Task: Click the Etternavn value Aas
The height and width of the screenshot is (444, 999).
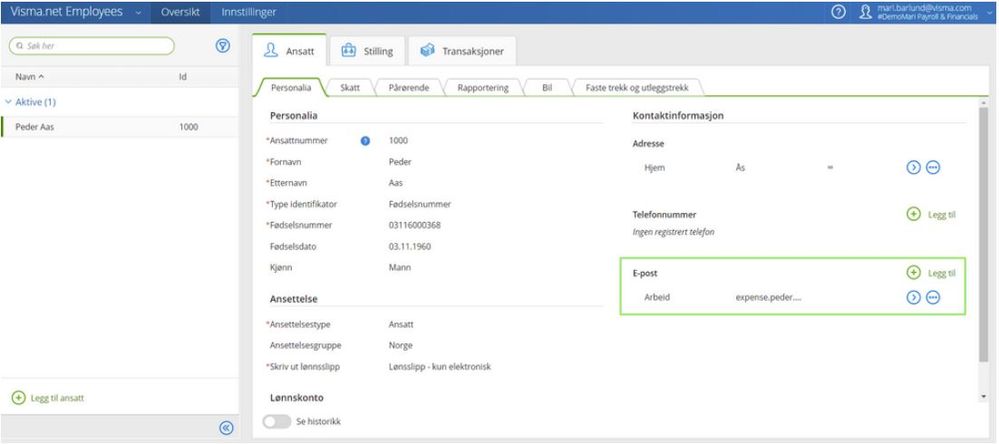Action: [x=396, y=183]
